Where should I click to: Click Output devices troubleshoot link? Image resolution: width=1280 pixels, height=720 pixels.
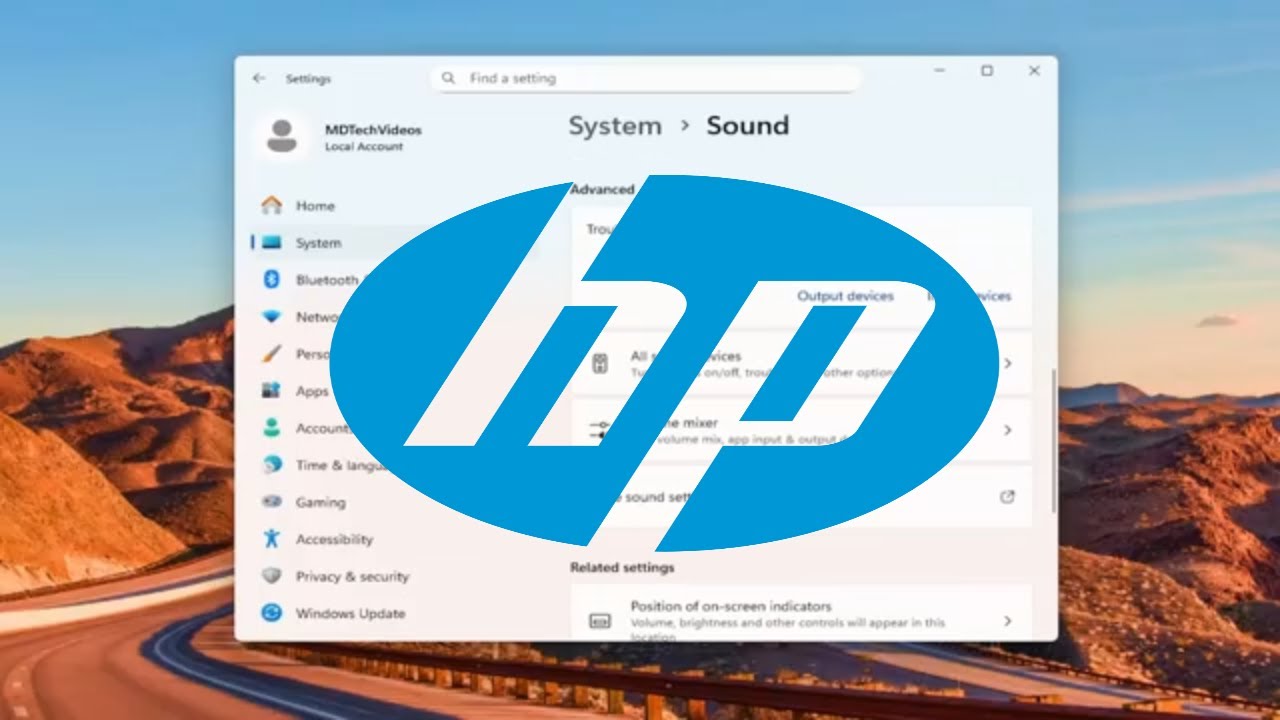[x=845, y=296]
